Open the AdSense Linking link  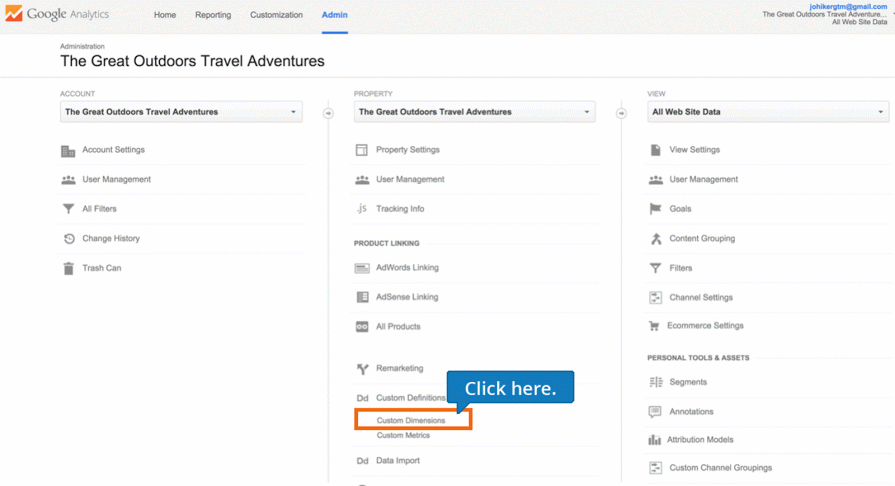click(x=407, y=297)
